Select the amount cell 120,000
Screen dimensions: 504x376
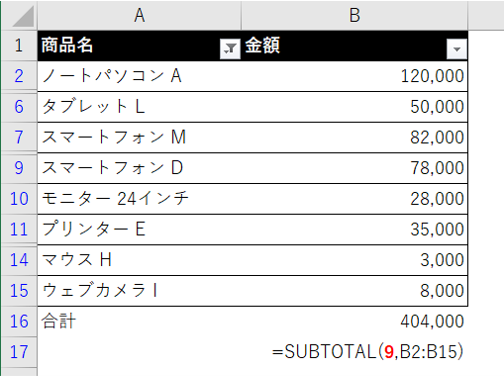pyautogui.click(x=354, y=76)
